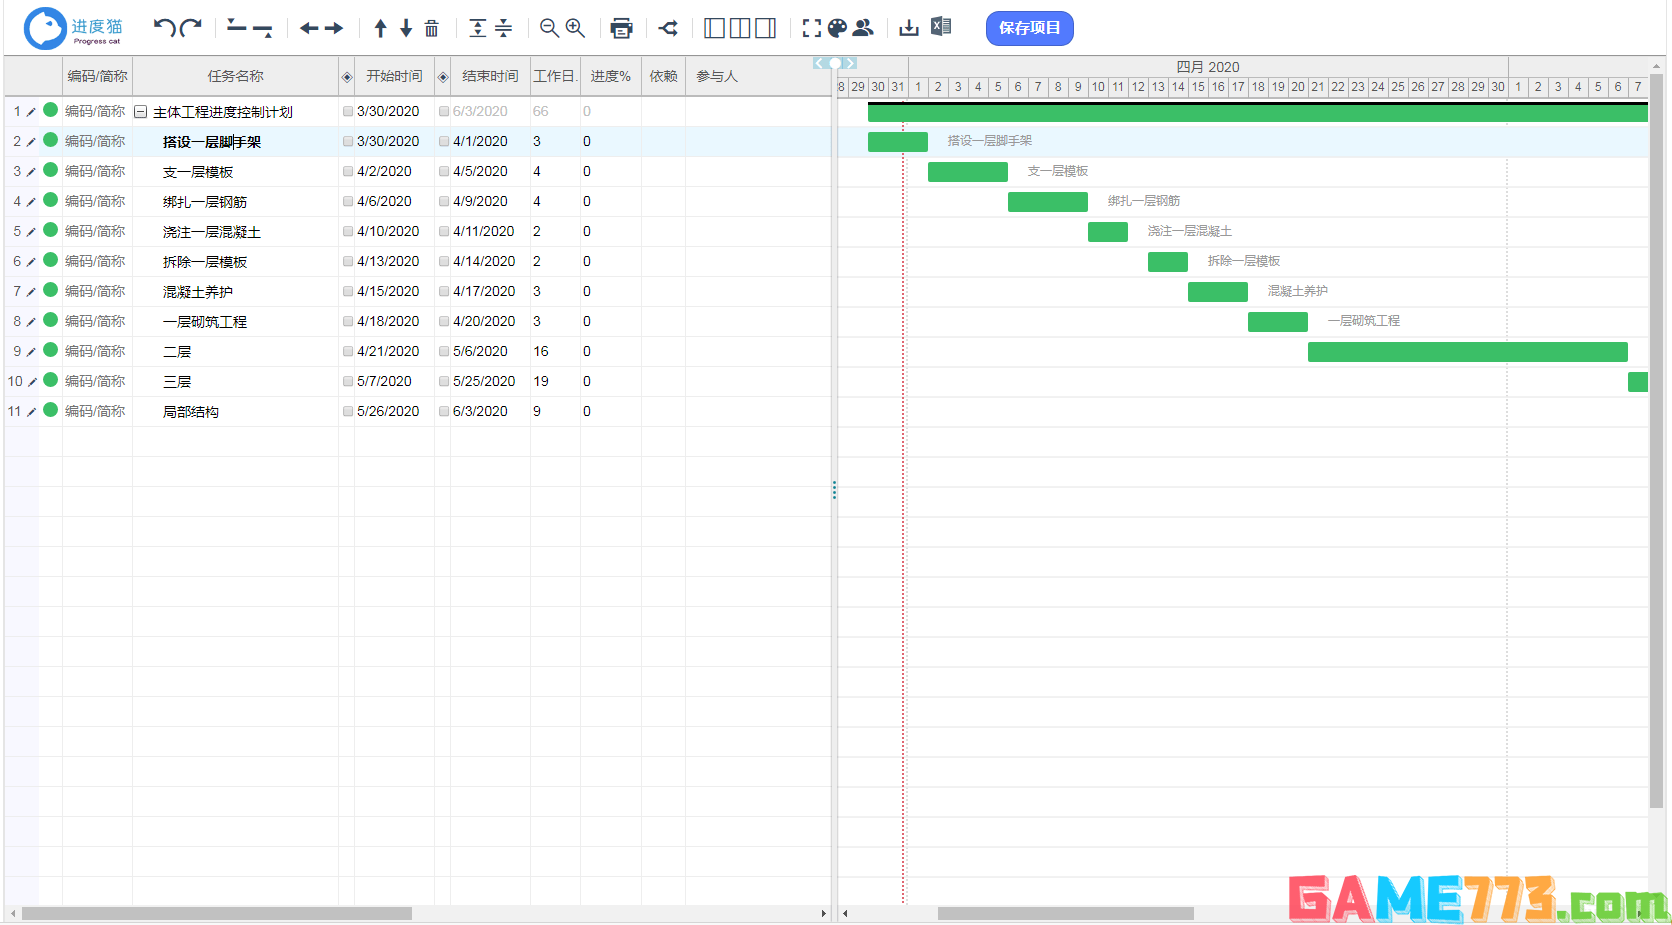Indent task with the right arrow icon

point(334,28)
